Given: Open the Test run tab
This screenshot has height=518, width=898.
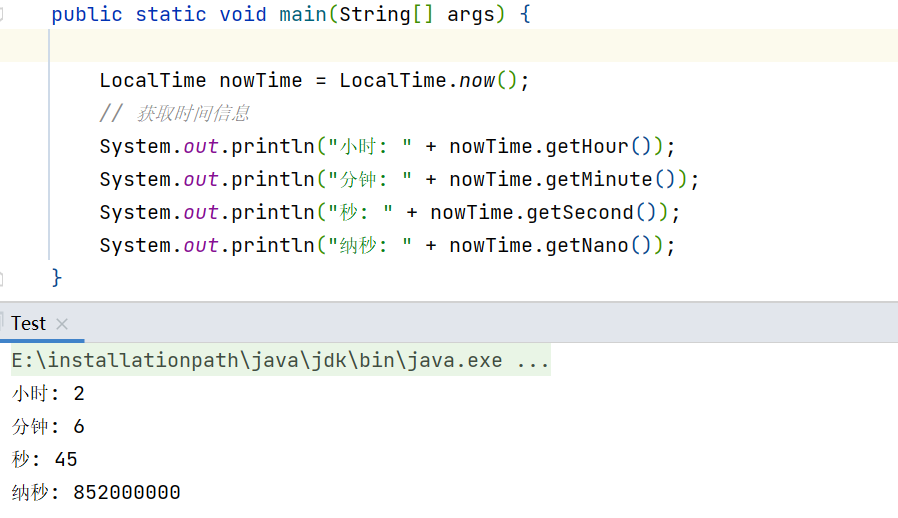Looking at the screenshot, I should tap(28, 324).
